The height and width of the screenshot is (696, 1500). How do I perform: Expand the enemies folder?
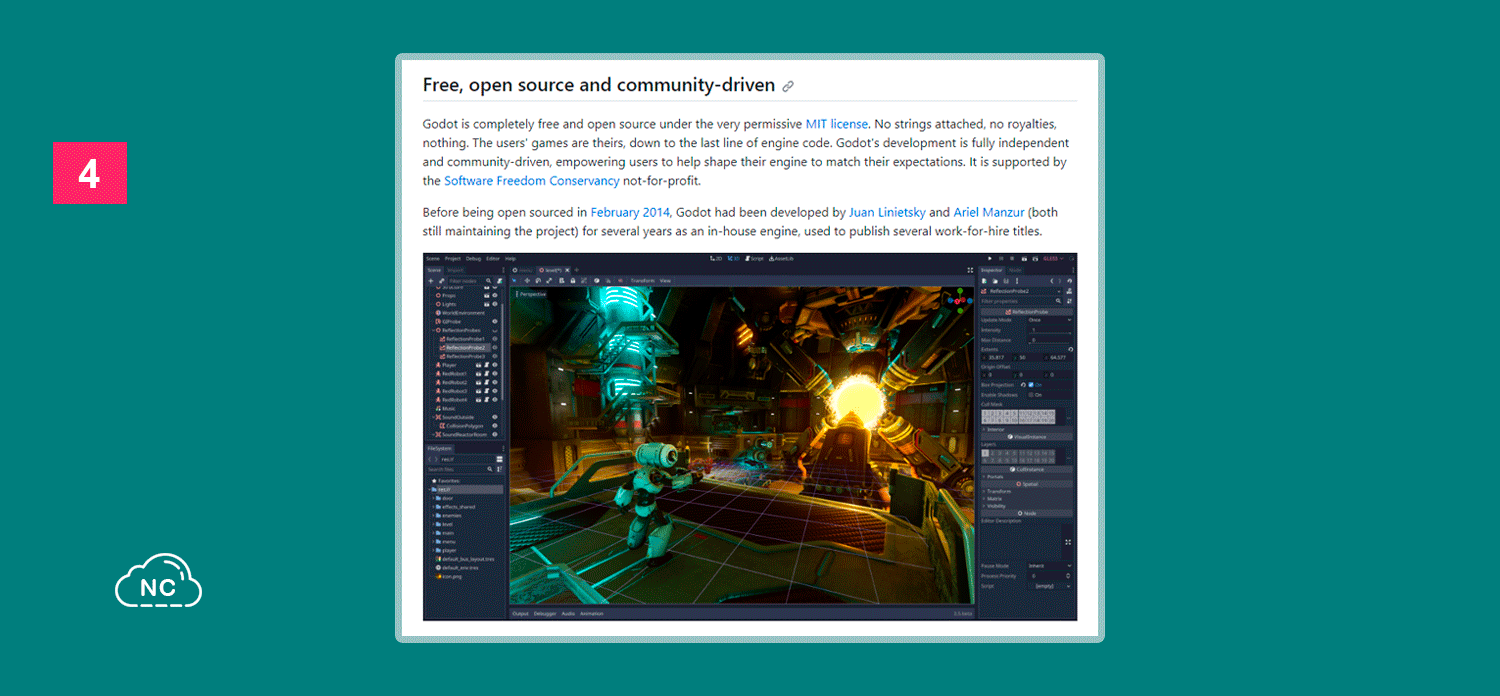pos(433,515)
